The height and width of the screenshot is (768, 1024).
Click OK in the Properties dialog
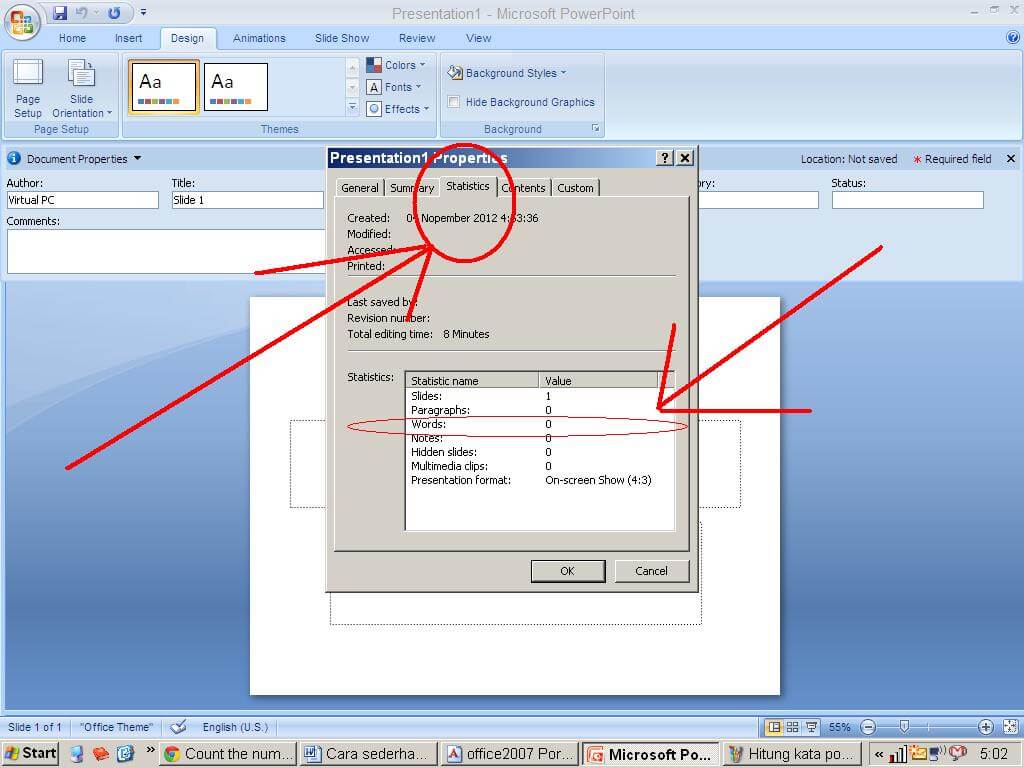568,571
